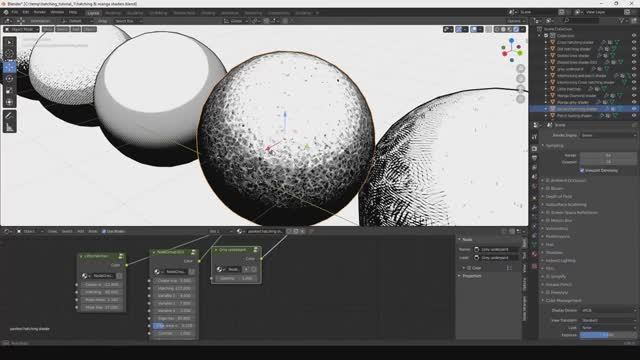640x360 pixels.
Task: Hide the selected painted hatching shader object
Action: tap(634, 109)
